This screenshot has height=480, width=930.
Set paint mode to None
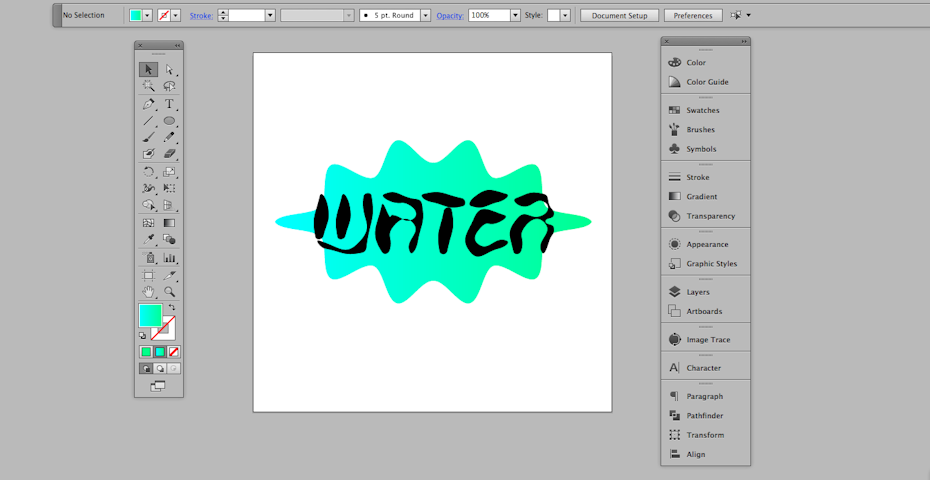point(174,352)
